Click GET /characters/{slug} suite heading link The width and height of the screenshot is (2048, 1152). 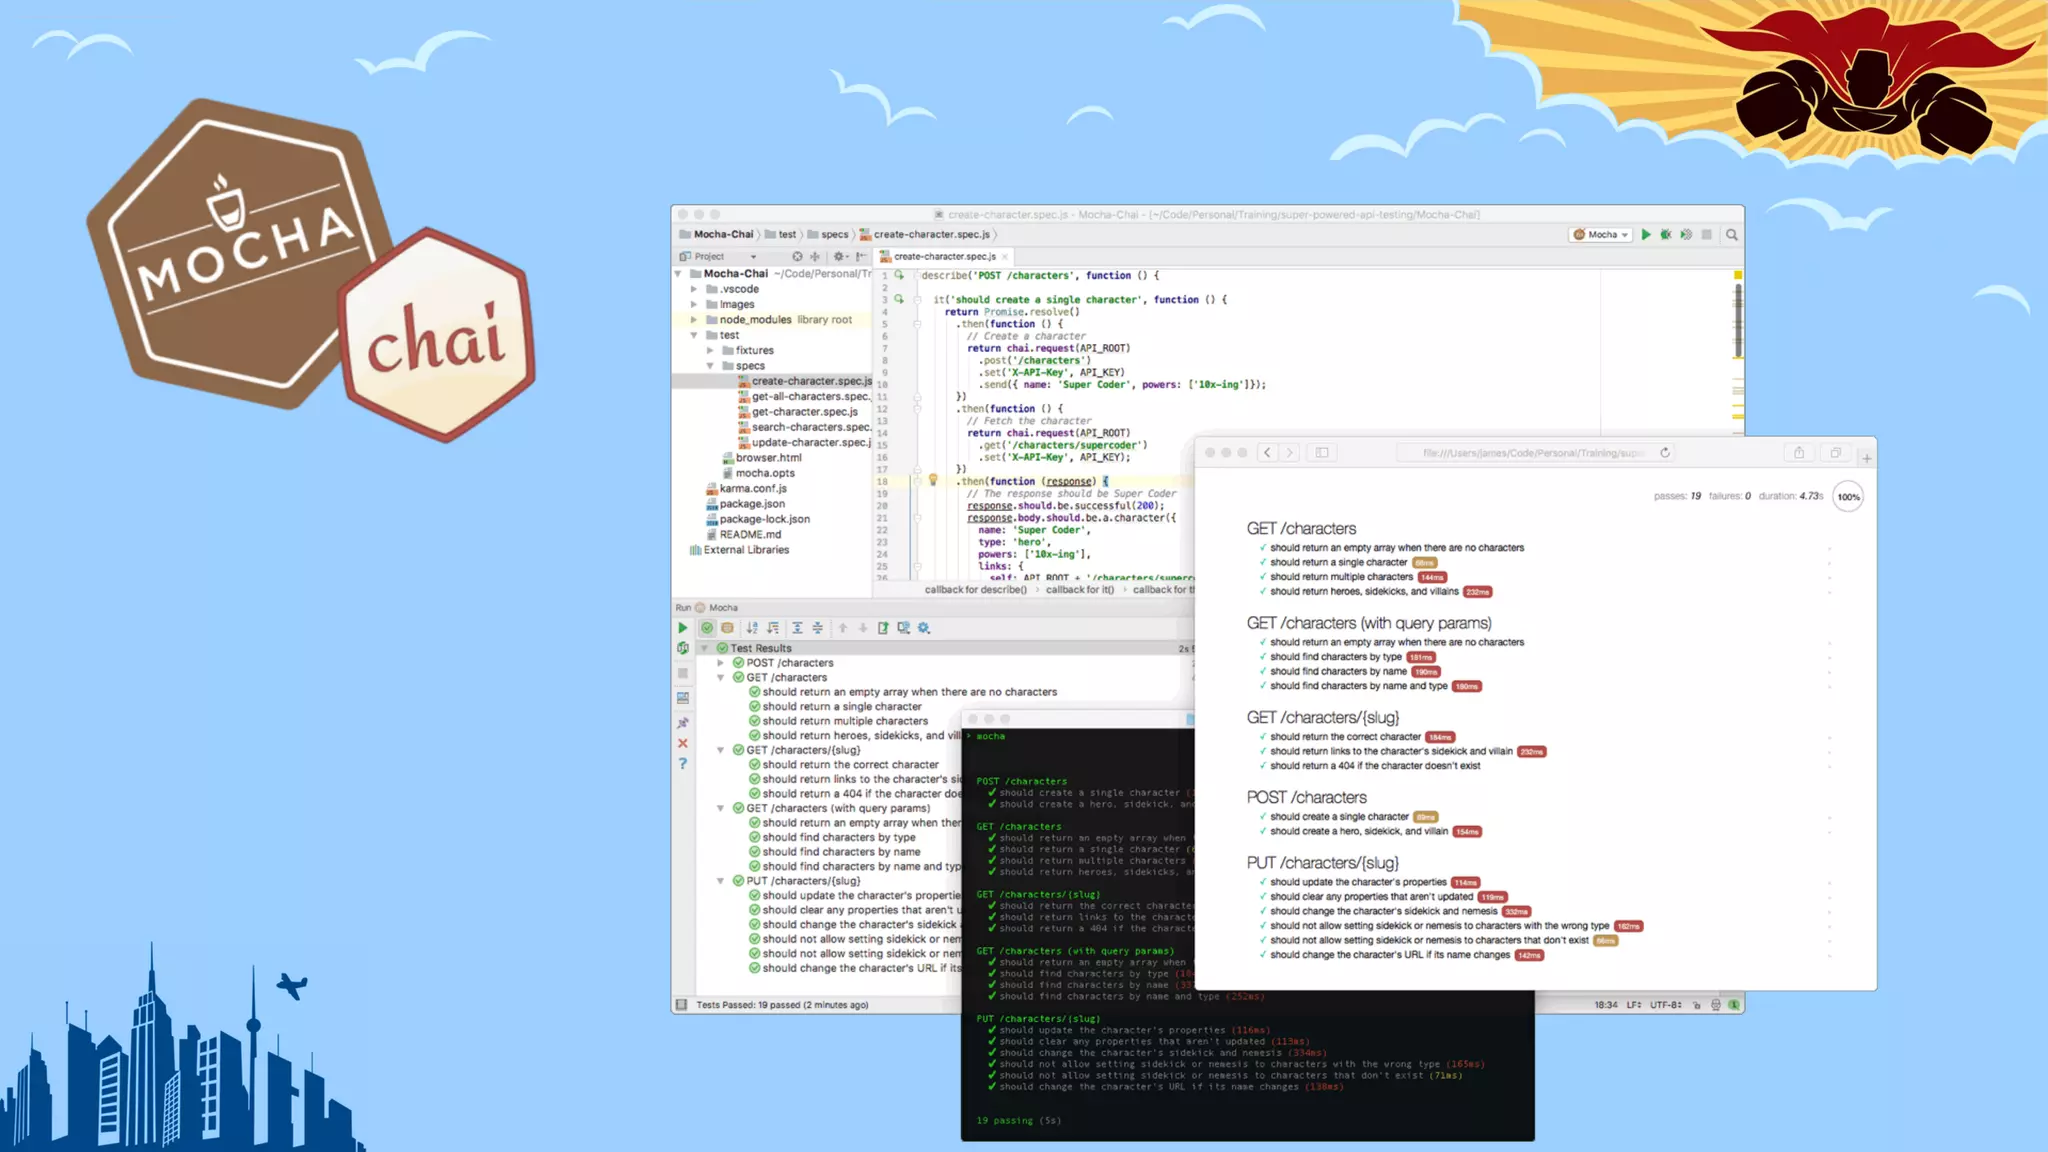pos(1322,718)
